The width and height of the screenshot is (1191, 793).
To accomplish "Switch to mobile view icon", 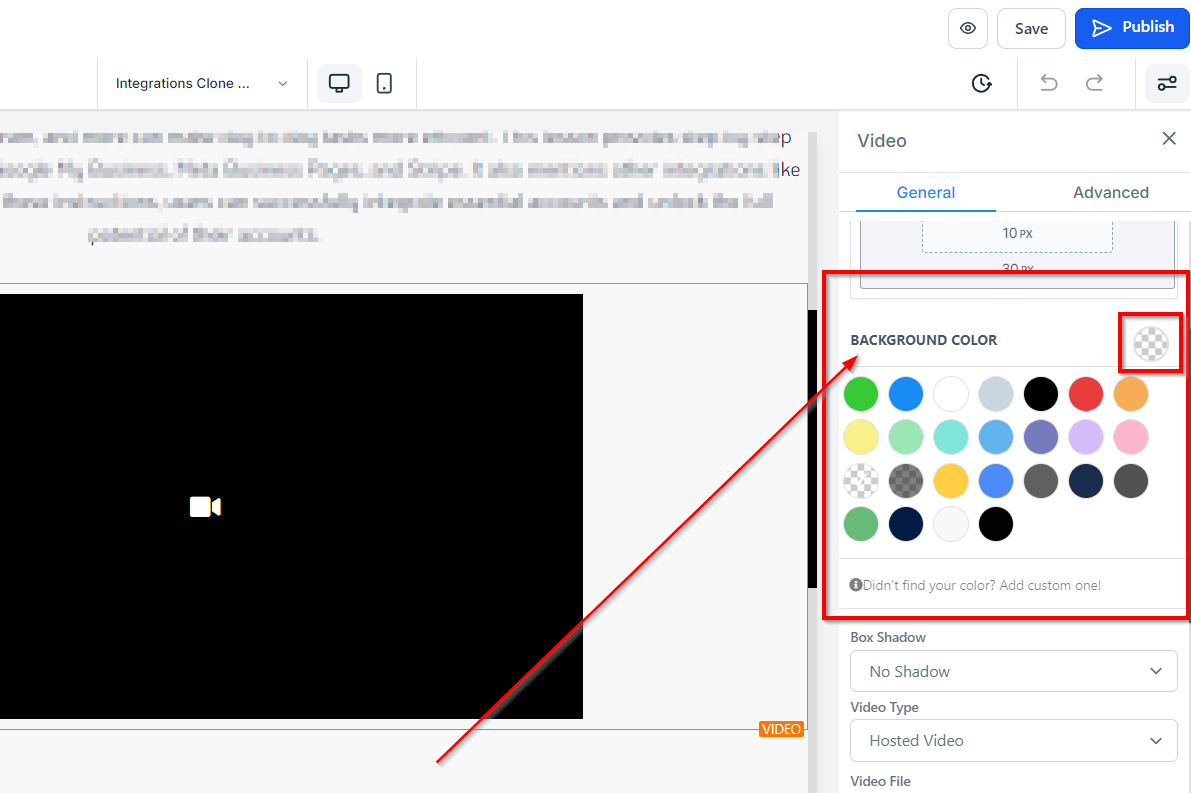I will point(384,83).
